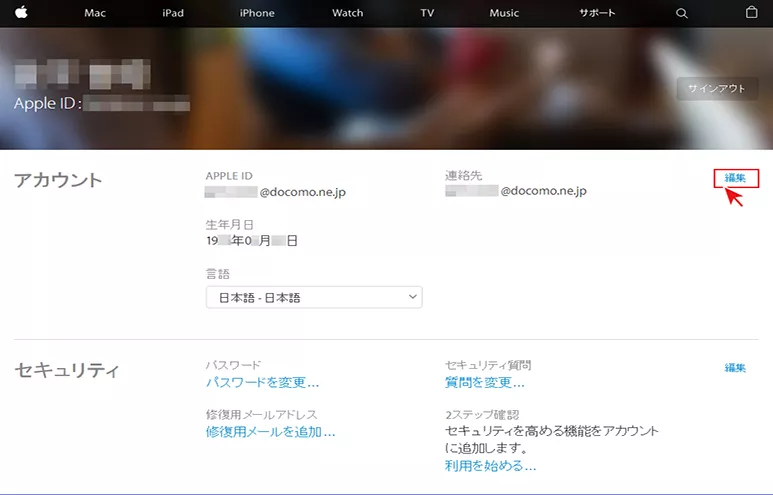
Task: Open the shopping bag icon
Action: pos(751,13)
